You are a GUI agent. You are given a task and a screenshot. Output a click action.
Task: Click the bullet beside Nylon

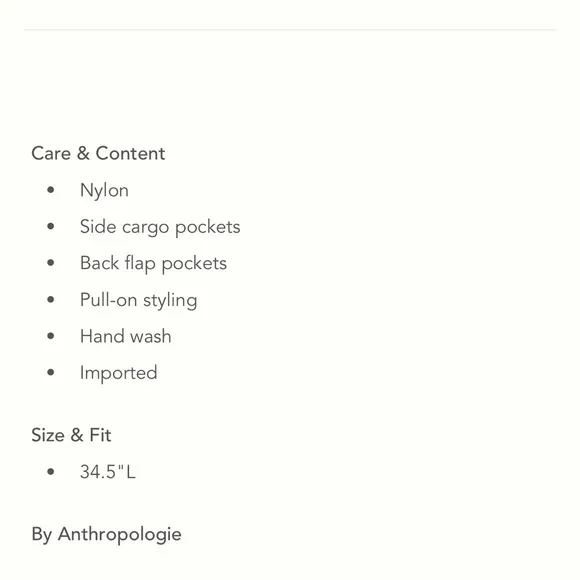(51, 190)
